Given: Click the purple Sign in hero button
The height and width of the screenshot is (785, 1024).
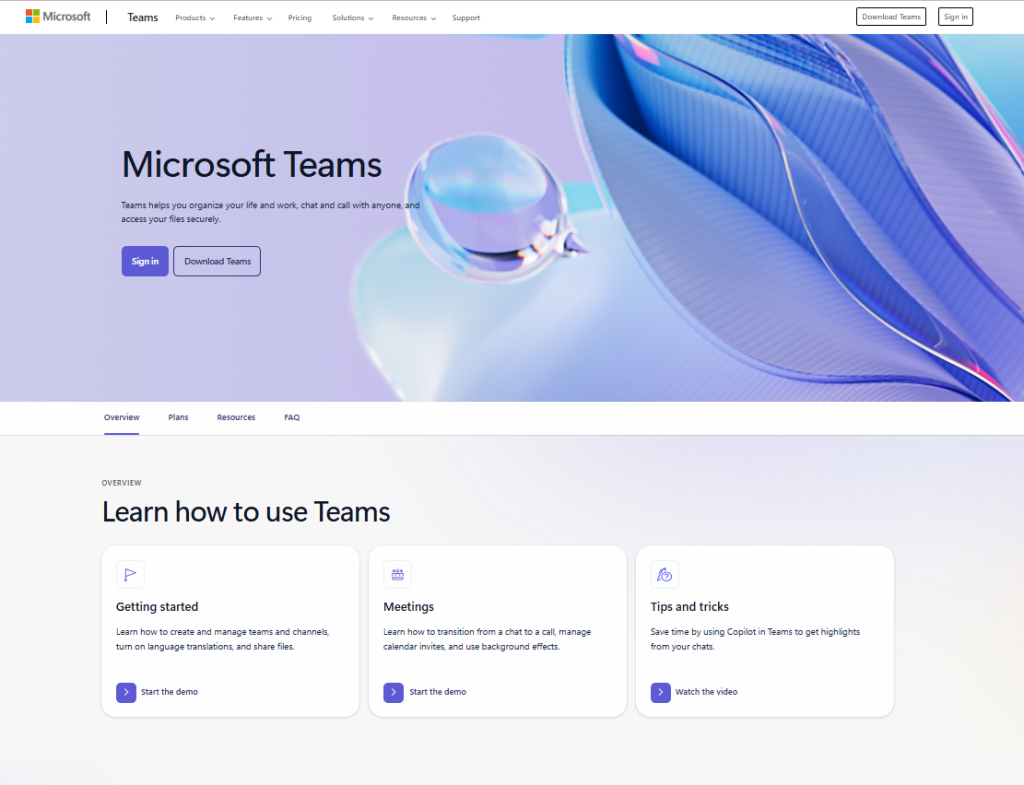Looking at the screenshot, I should [x=145, y=261].
